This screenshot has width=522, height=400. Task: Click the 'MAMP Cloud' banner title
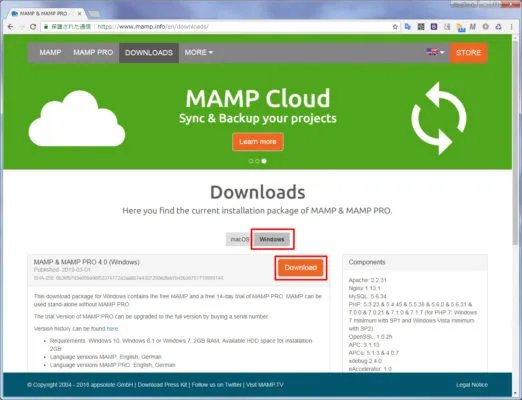click(258, 98)
